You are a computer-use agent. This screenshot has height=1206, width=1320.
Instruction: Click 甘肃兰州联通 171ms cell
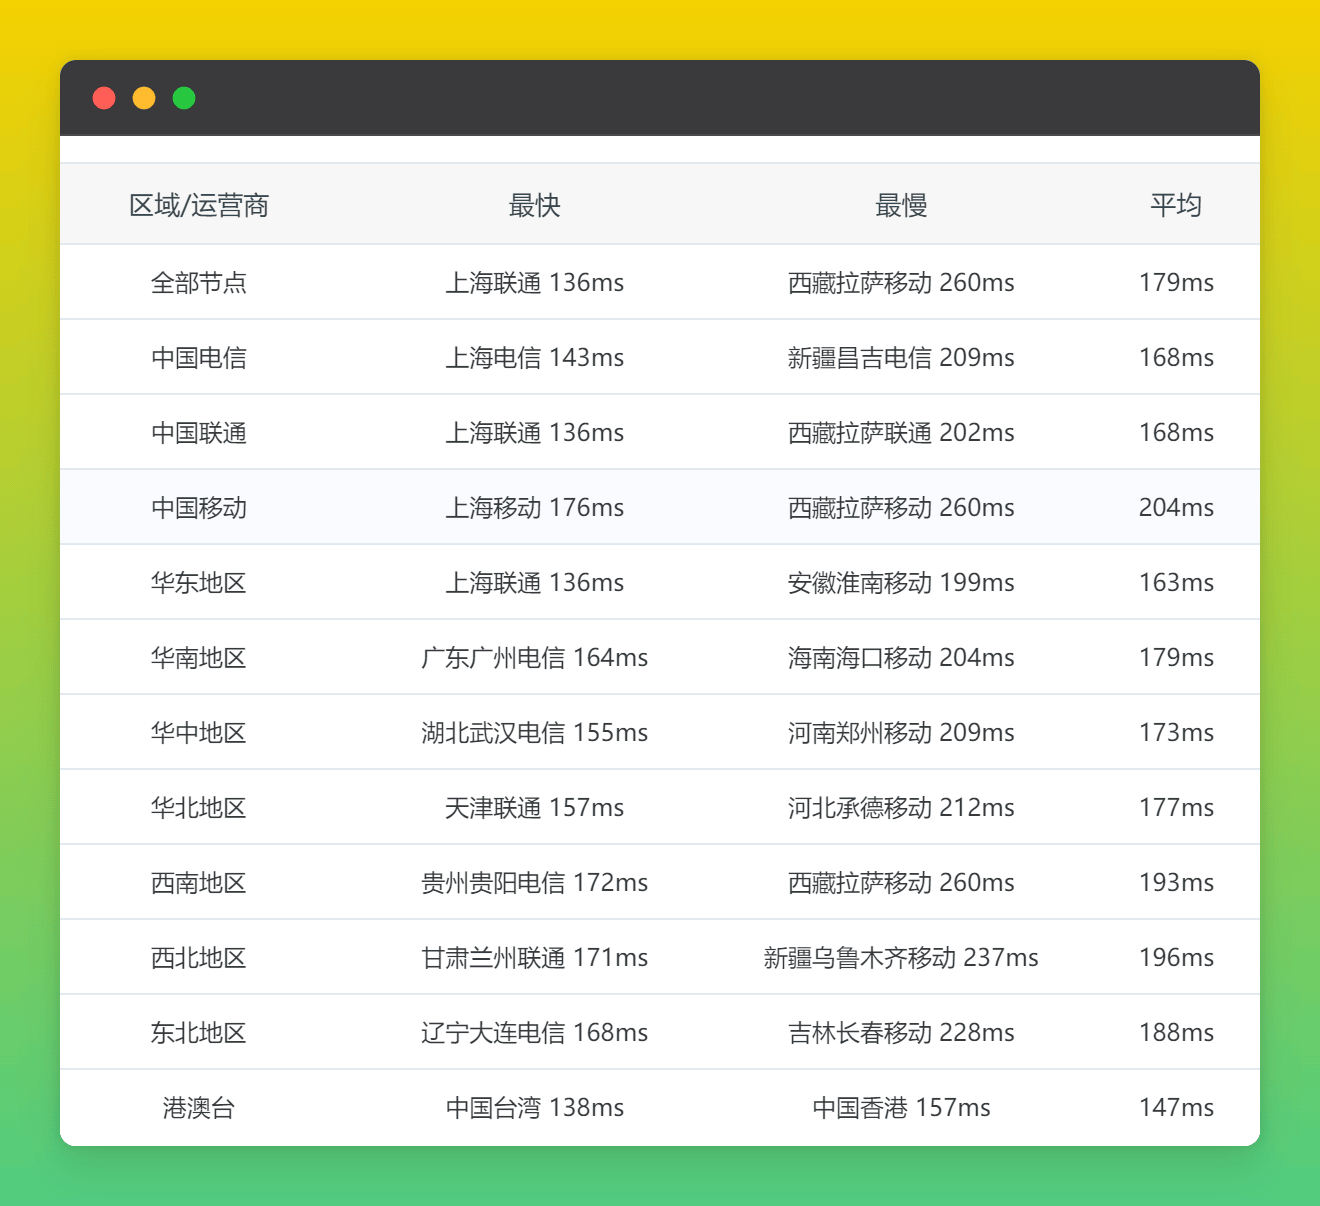coord(534,958)
